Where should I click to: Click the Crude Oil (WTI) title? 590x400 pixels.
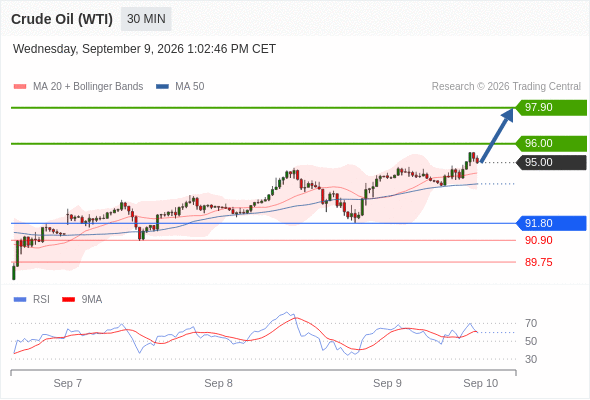click(x=62, y=19)
